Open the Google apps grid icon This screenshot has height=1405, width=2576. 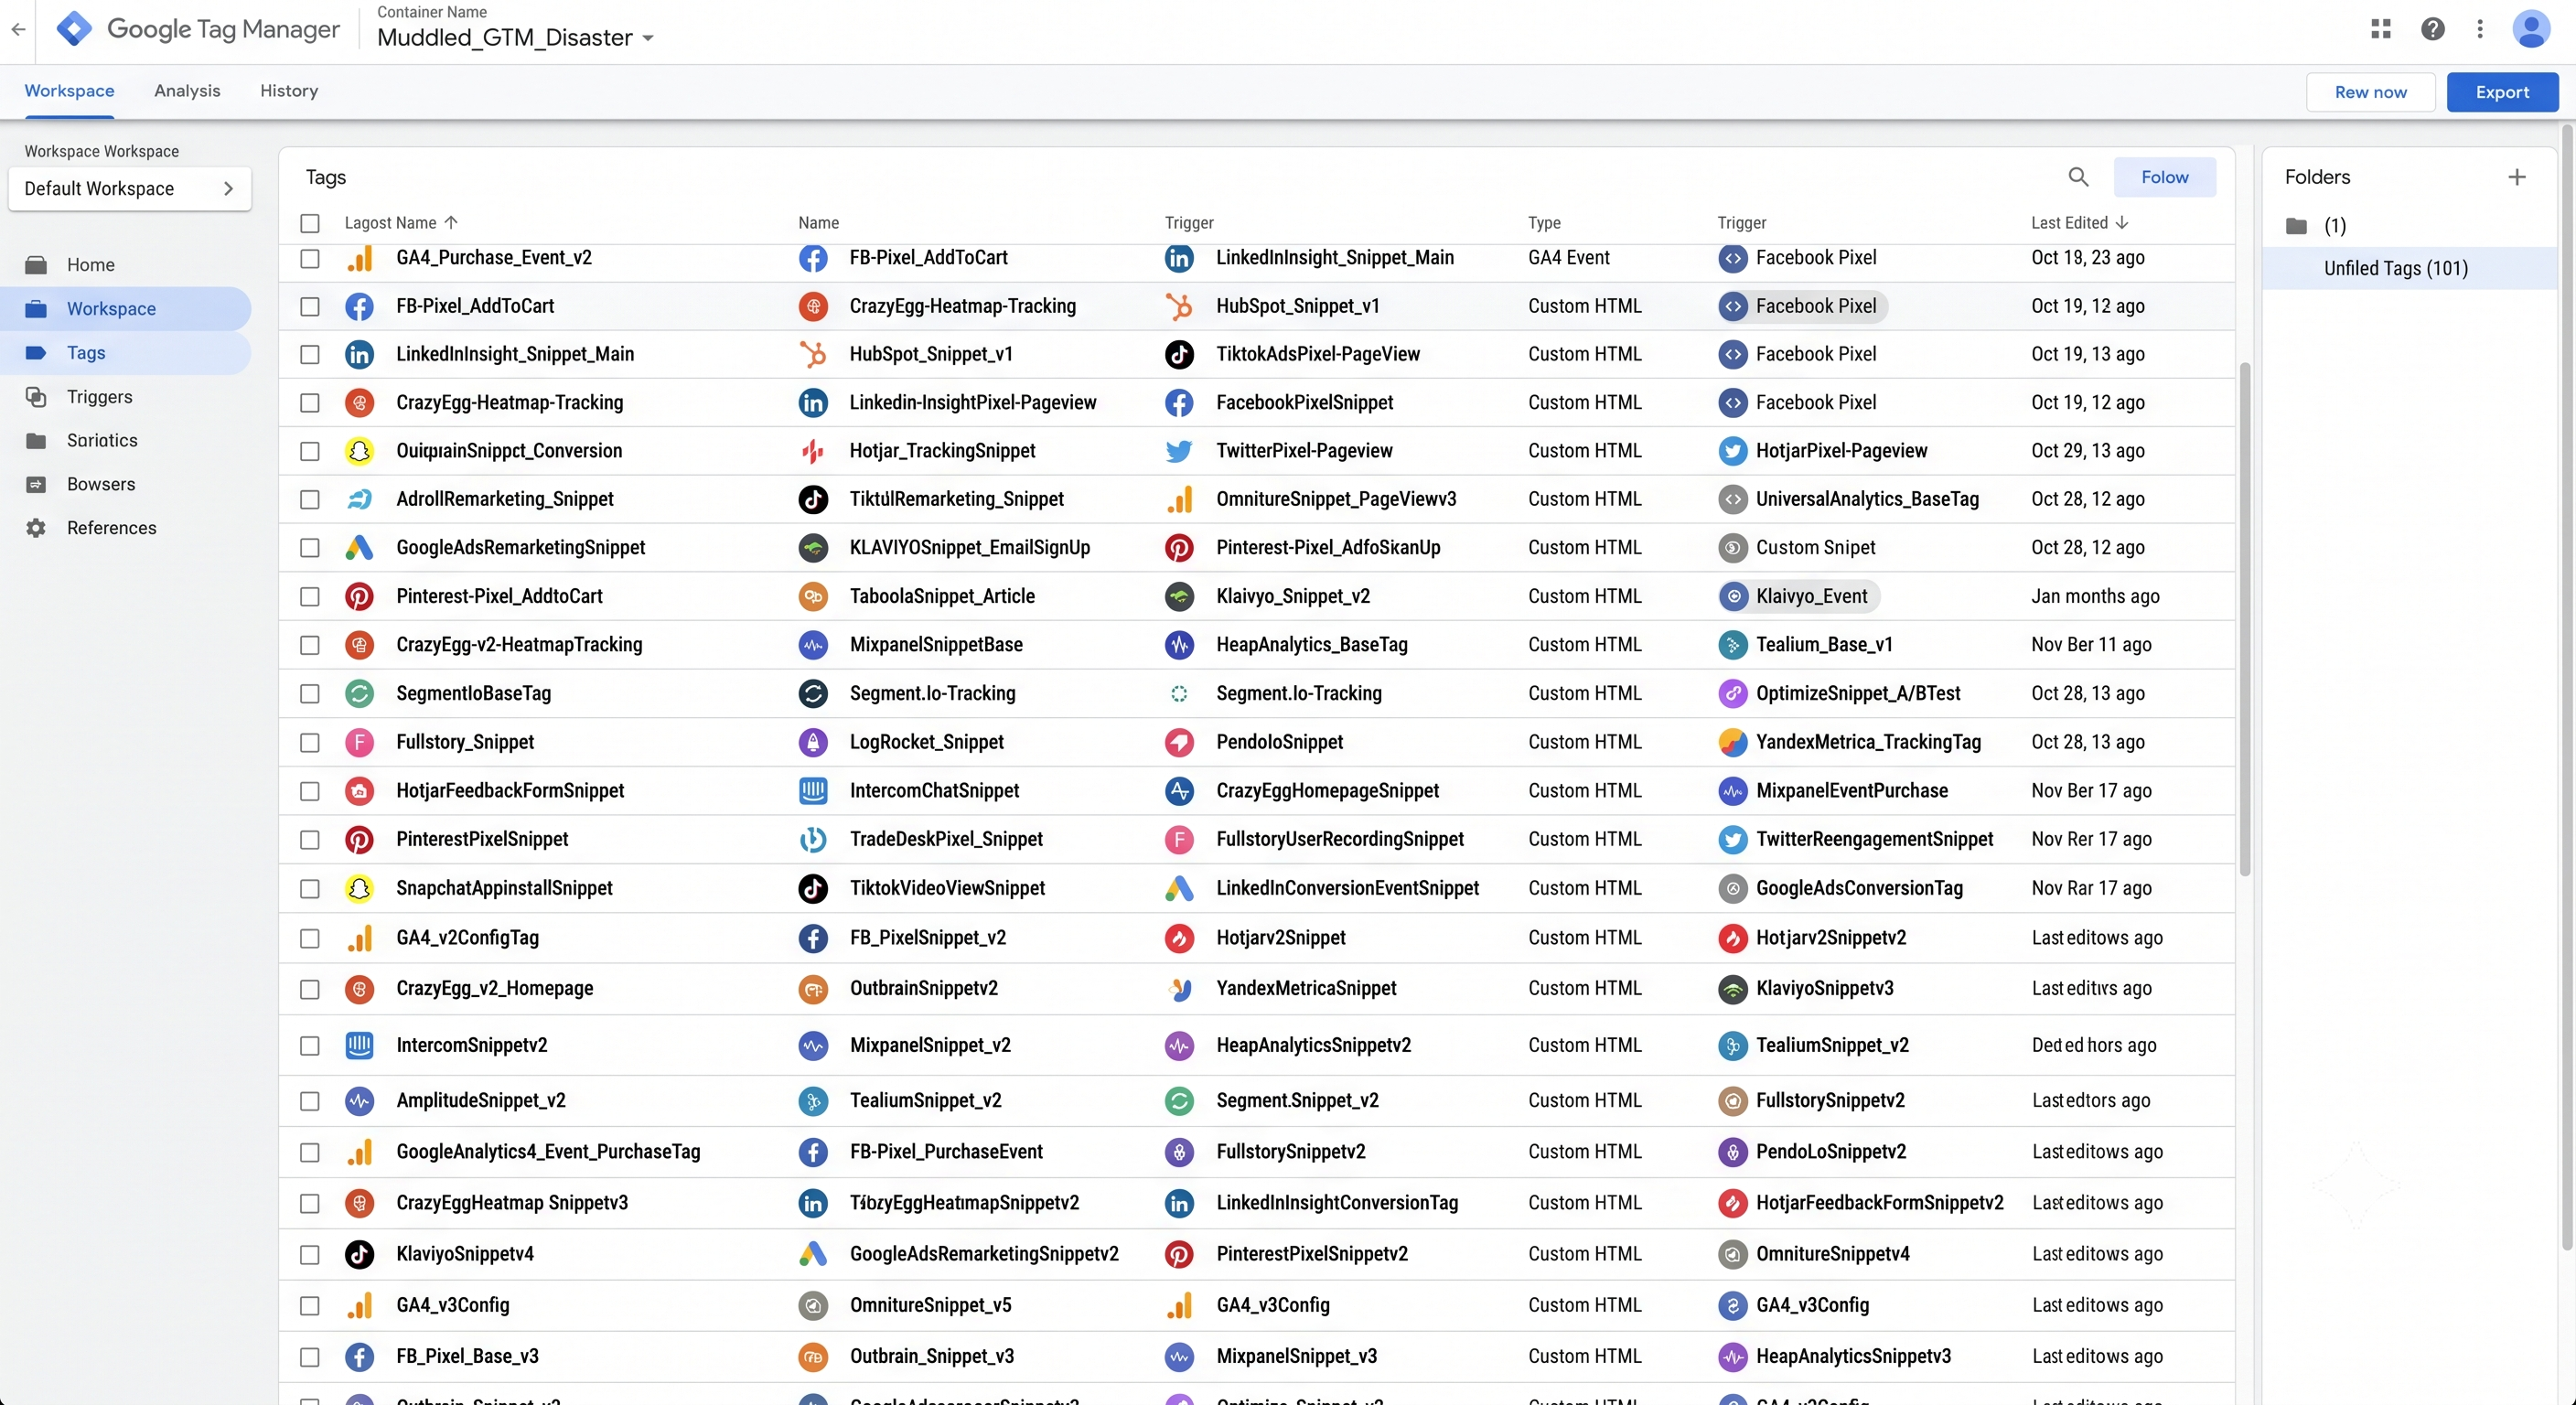(2381, 29)
